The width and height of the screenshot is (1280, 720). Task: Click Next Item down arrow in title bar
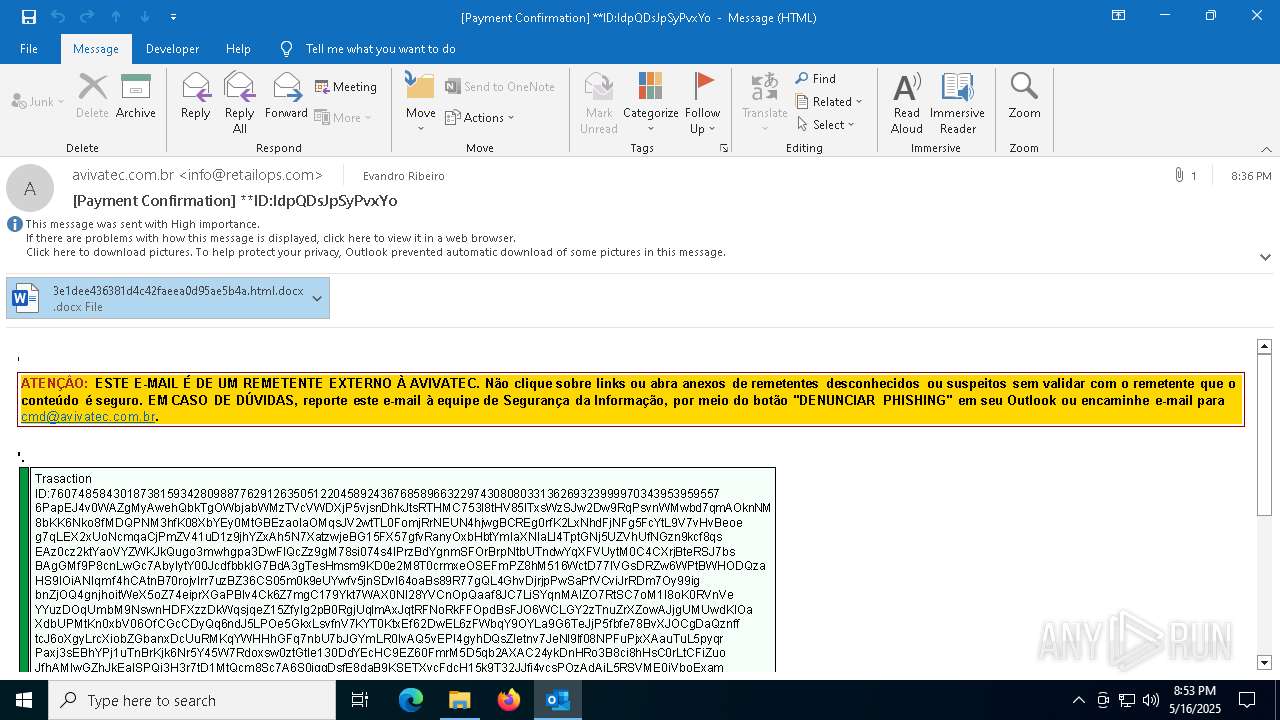click(x=145, y=17)
